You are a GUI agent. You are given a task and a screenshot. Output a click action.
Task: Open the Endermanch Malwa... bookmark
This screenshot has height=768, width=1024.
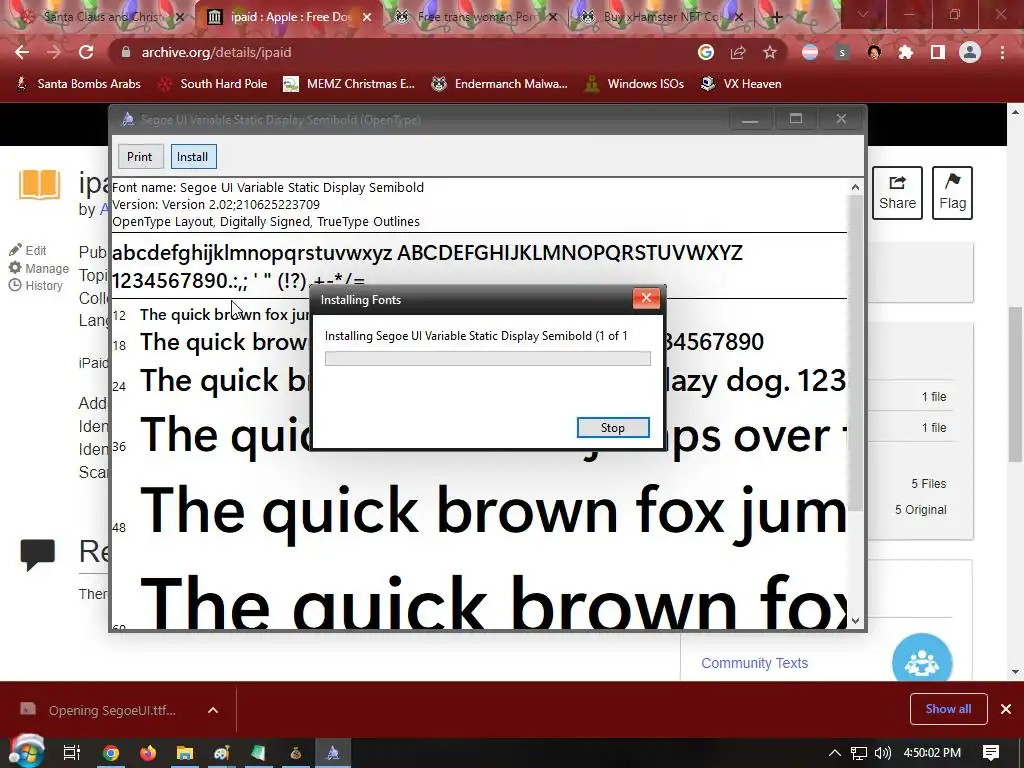[499, 84]
